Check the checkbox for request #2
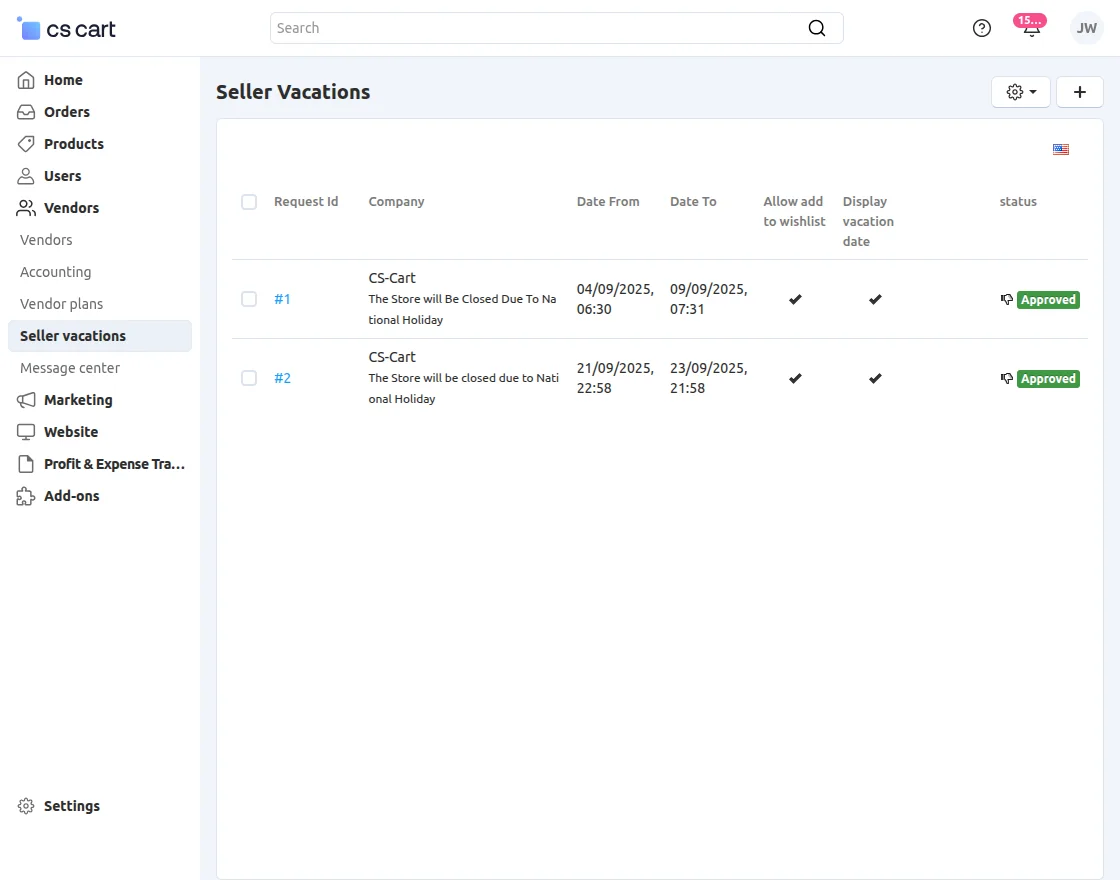The image size is (1120, 880). pos(249,378)
